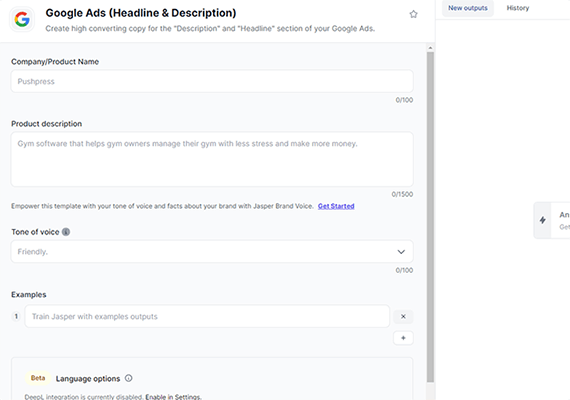Click the Enable in Settings link
Viewport: 570px width, 400px height.
pos(173,397)
